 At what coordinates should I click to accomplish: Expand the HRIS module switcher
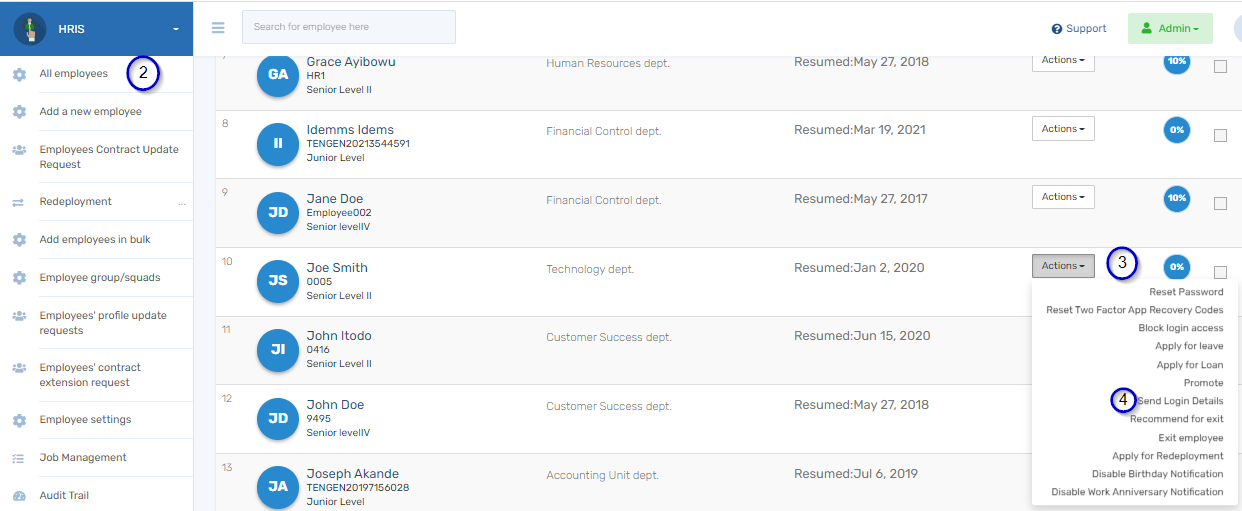[176, 29]
